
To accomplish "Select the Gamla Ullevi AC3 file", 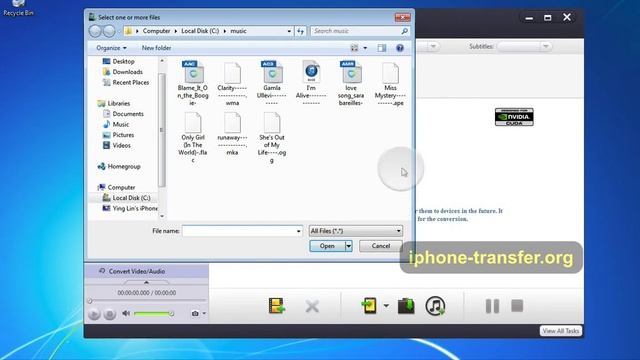I will point(272,83).
